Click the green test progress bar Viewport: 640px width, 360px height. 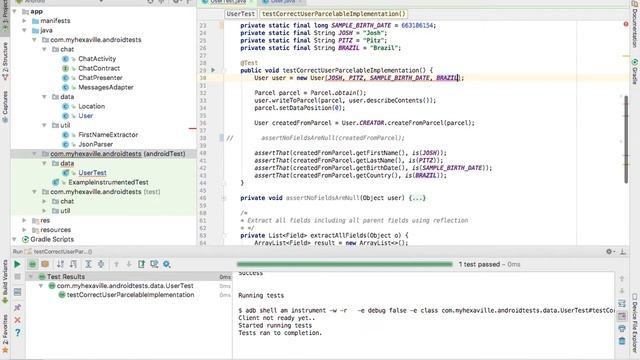pyautogui.click(x=344, y=264)
